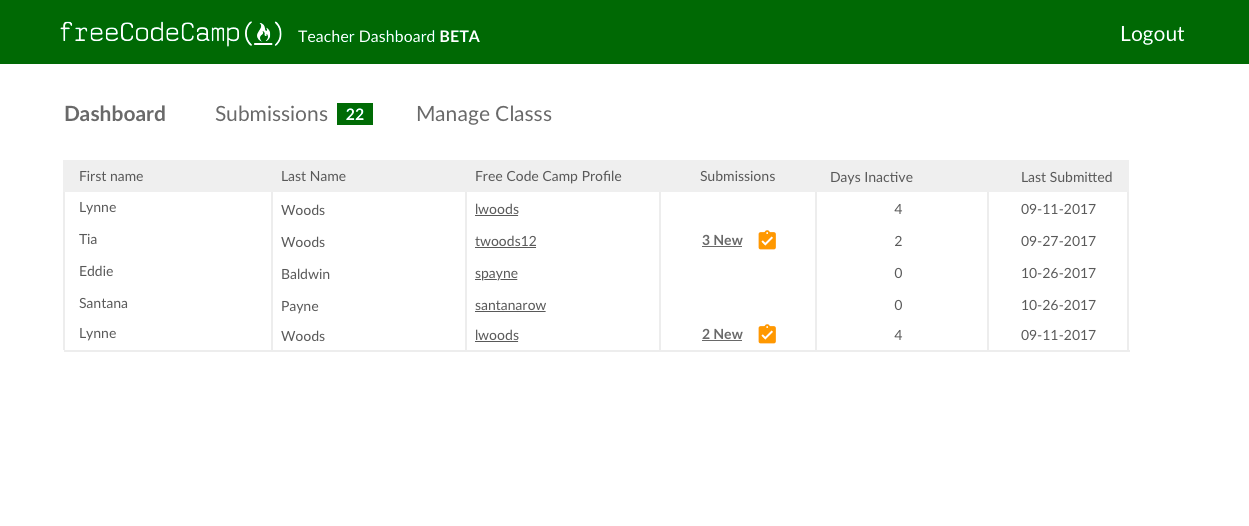Open the Submissions tab

tap(271, 114)
